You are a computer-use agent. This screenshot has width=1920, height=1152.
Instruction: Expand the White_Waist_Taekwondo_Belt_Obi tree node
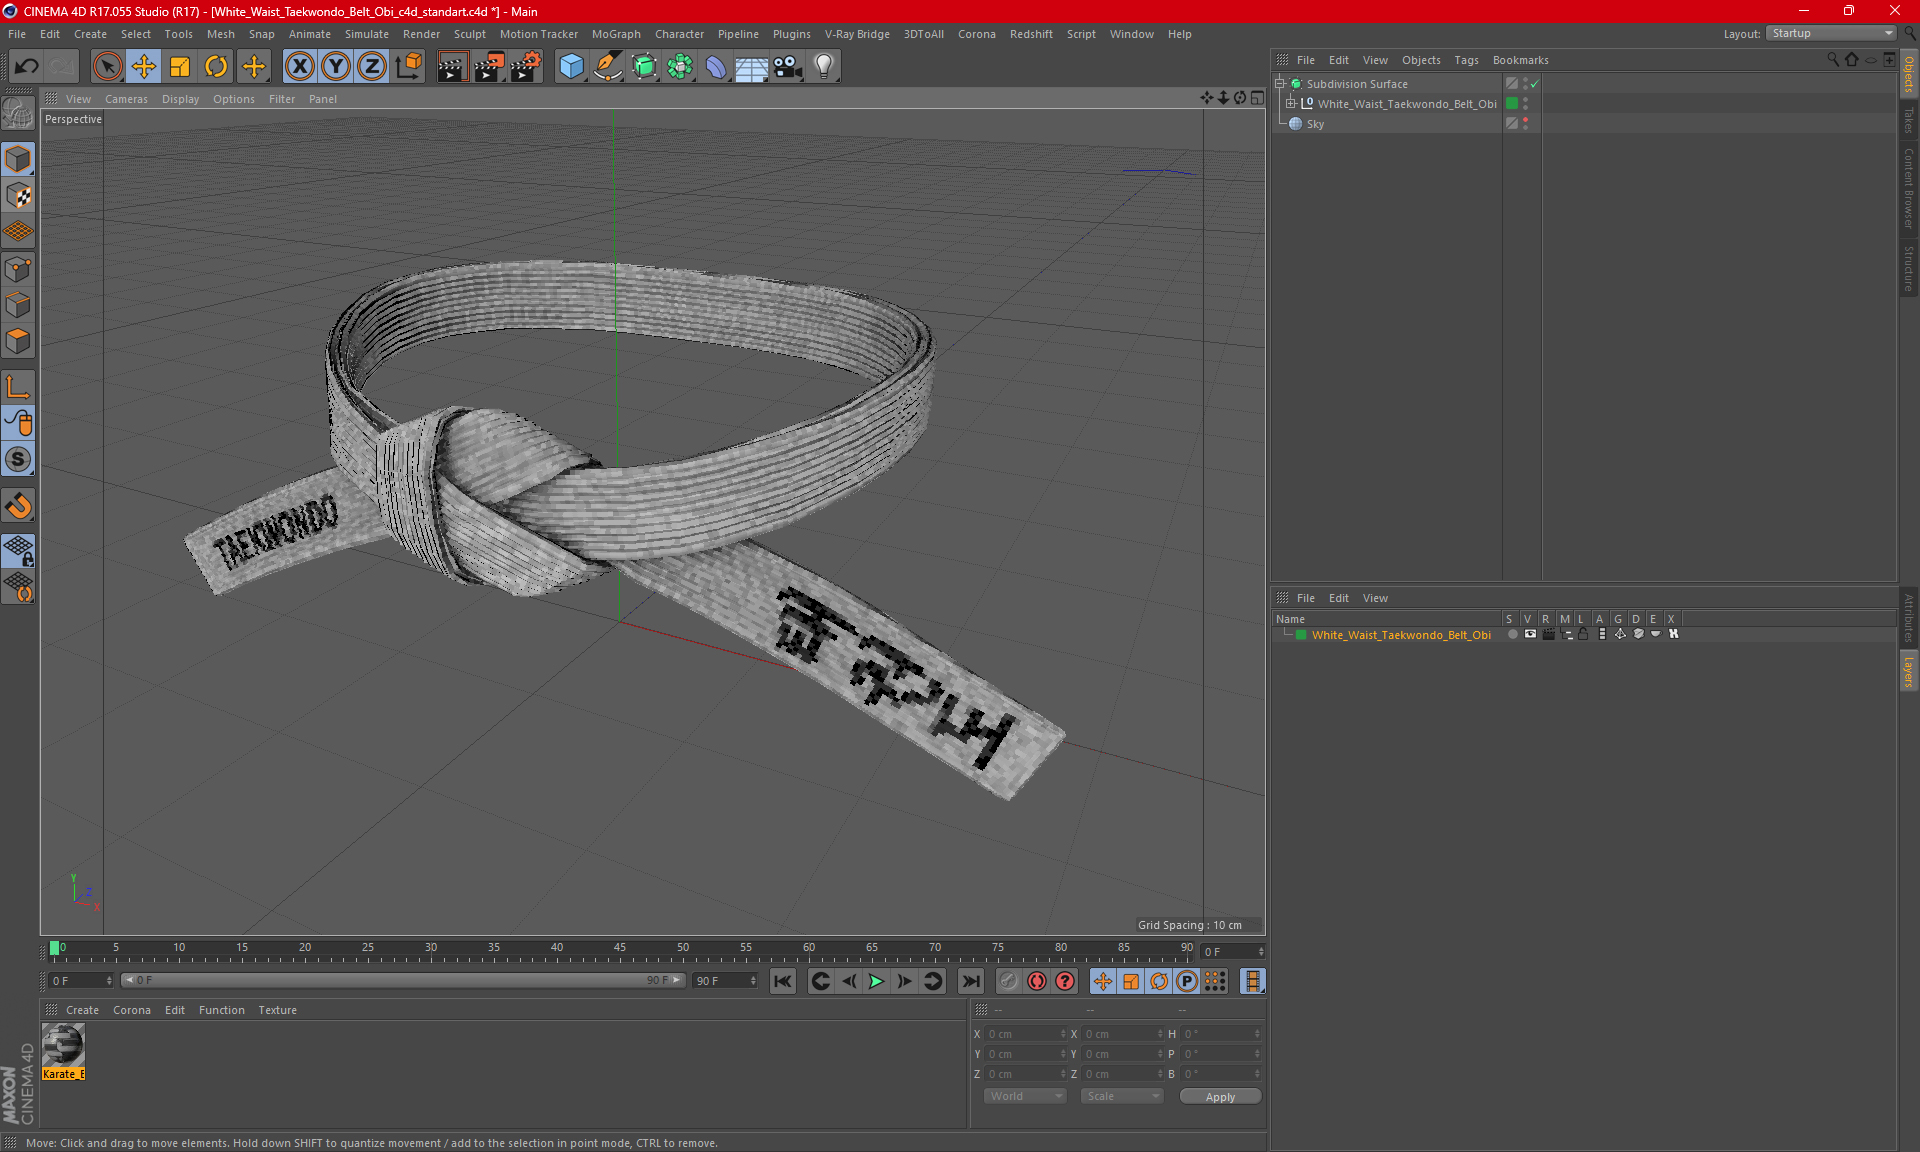click(1291, 104)
